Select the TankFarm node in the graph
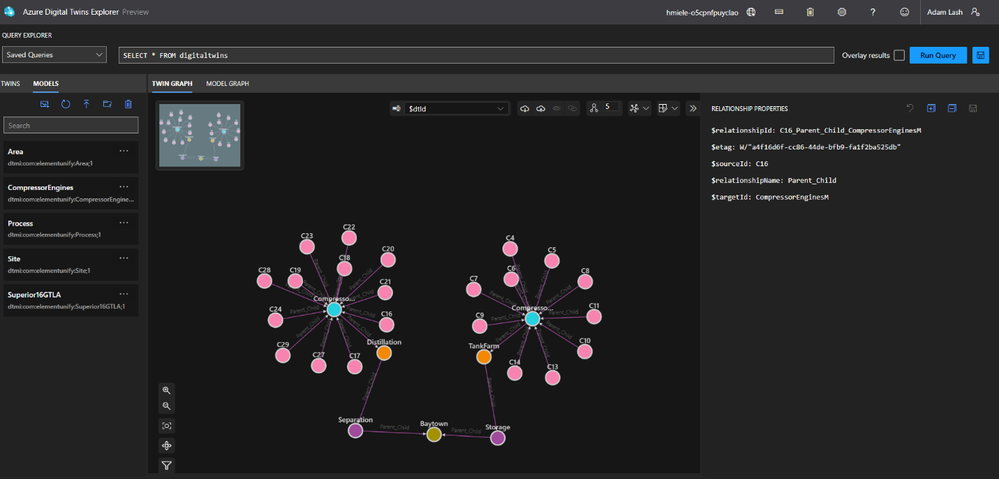Image resolution: width=999 pixels, height=479 pixels. [x=484, y=357]
